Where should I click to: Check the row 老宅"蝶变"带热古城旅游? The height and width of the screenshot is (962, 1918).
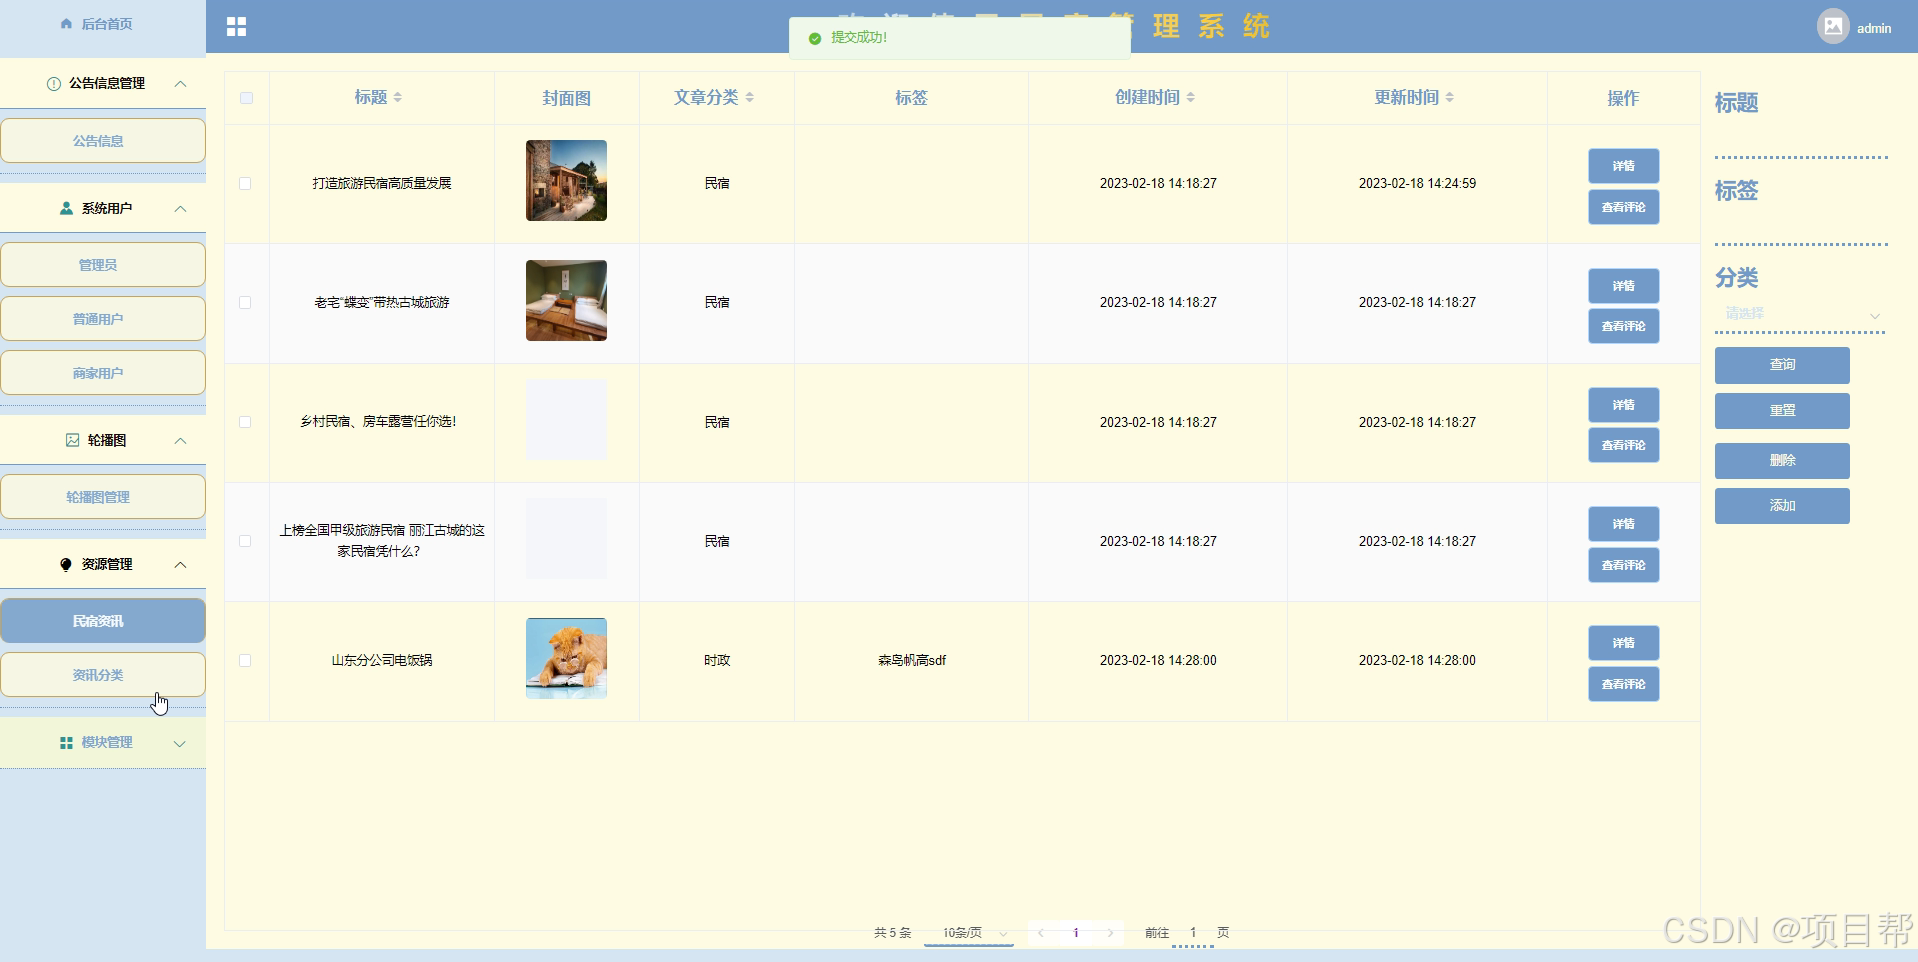point(245,302)
